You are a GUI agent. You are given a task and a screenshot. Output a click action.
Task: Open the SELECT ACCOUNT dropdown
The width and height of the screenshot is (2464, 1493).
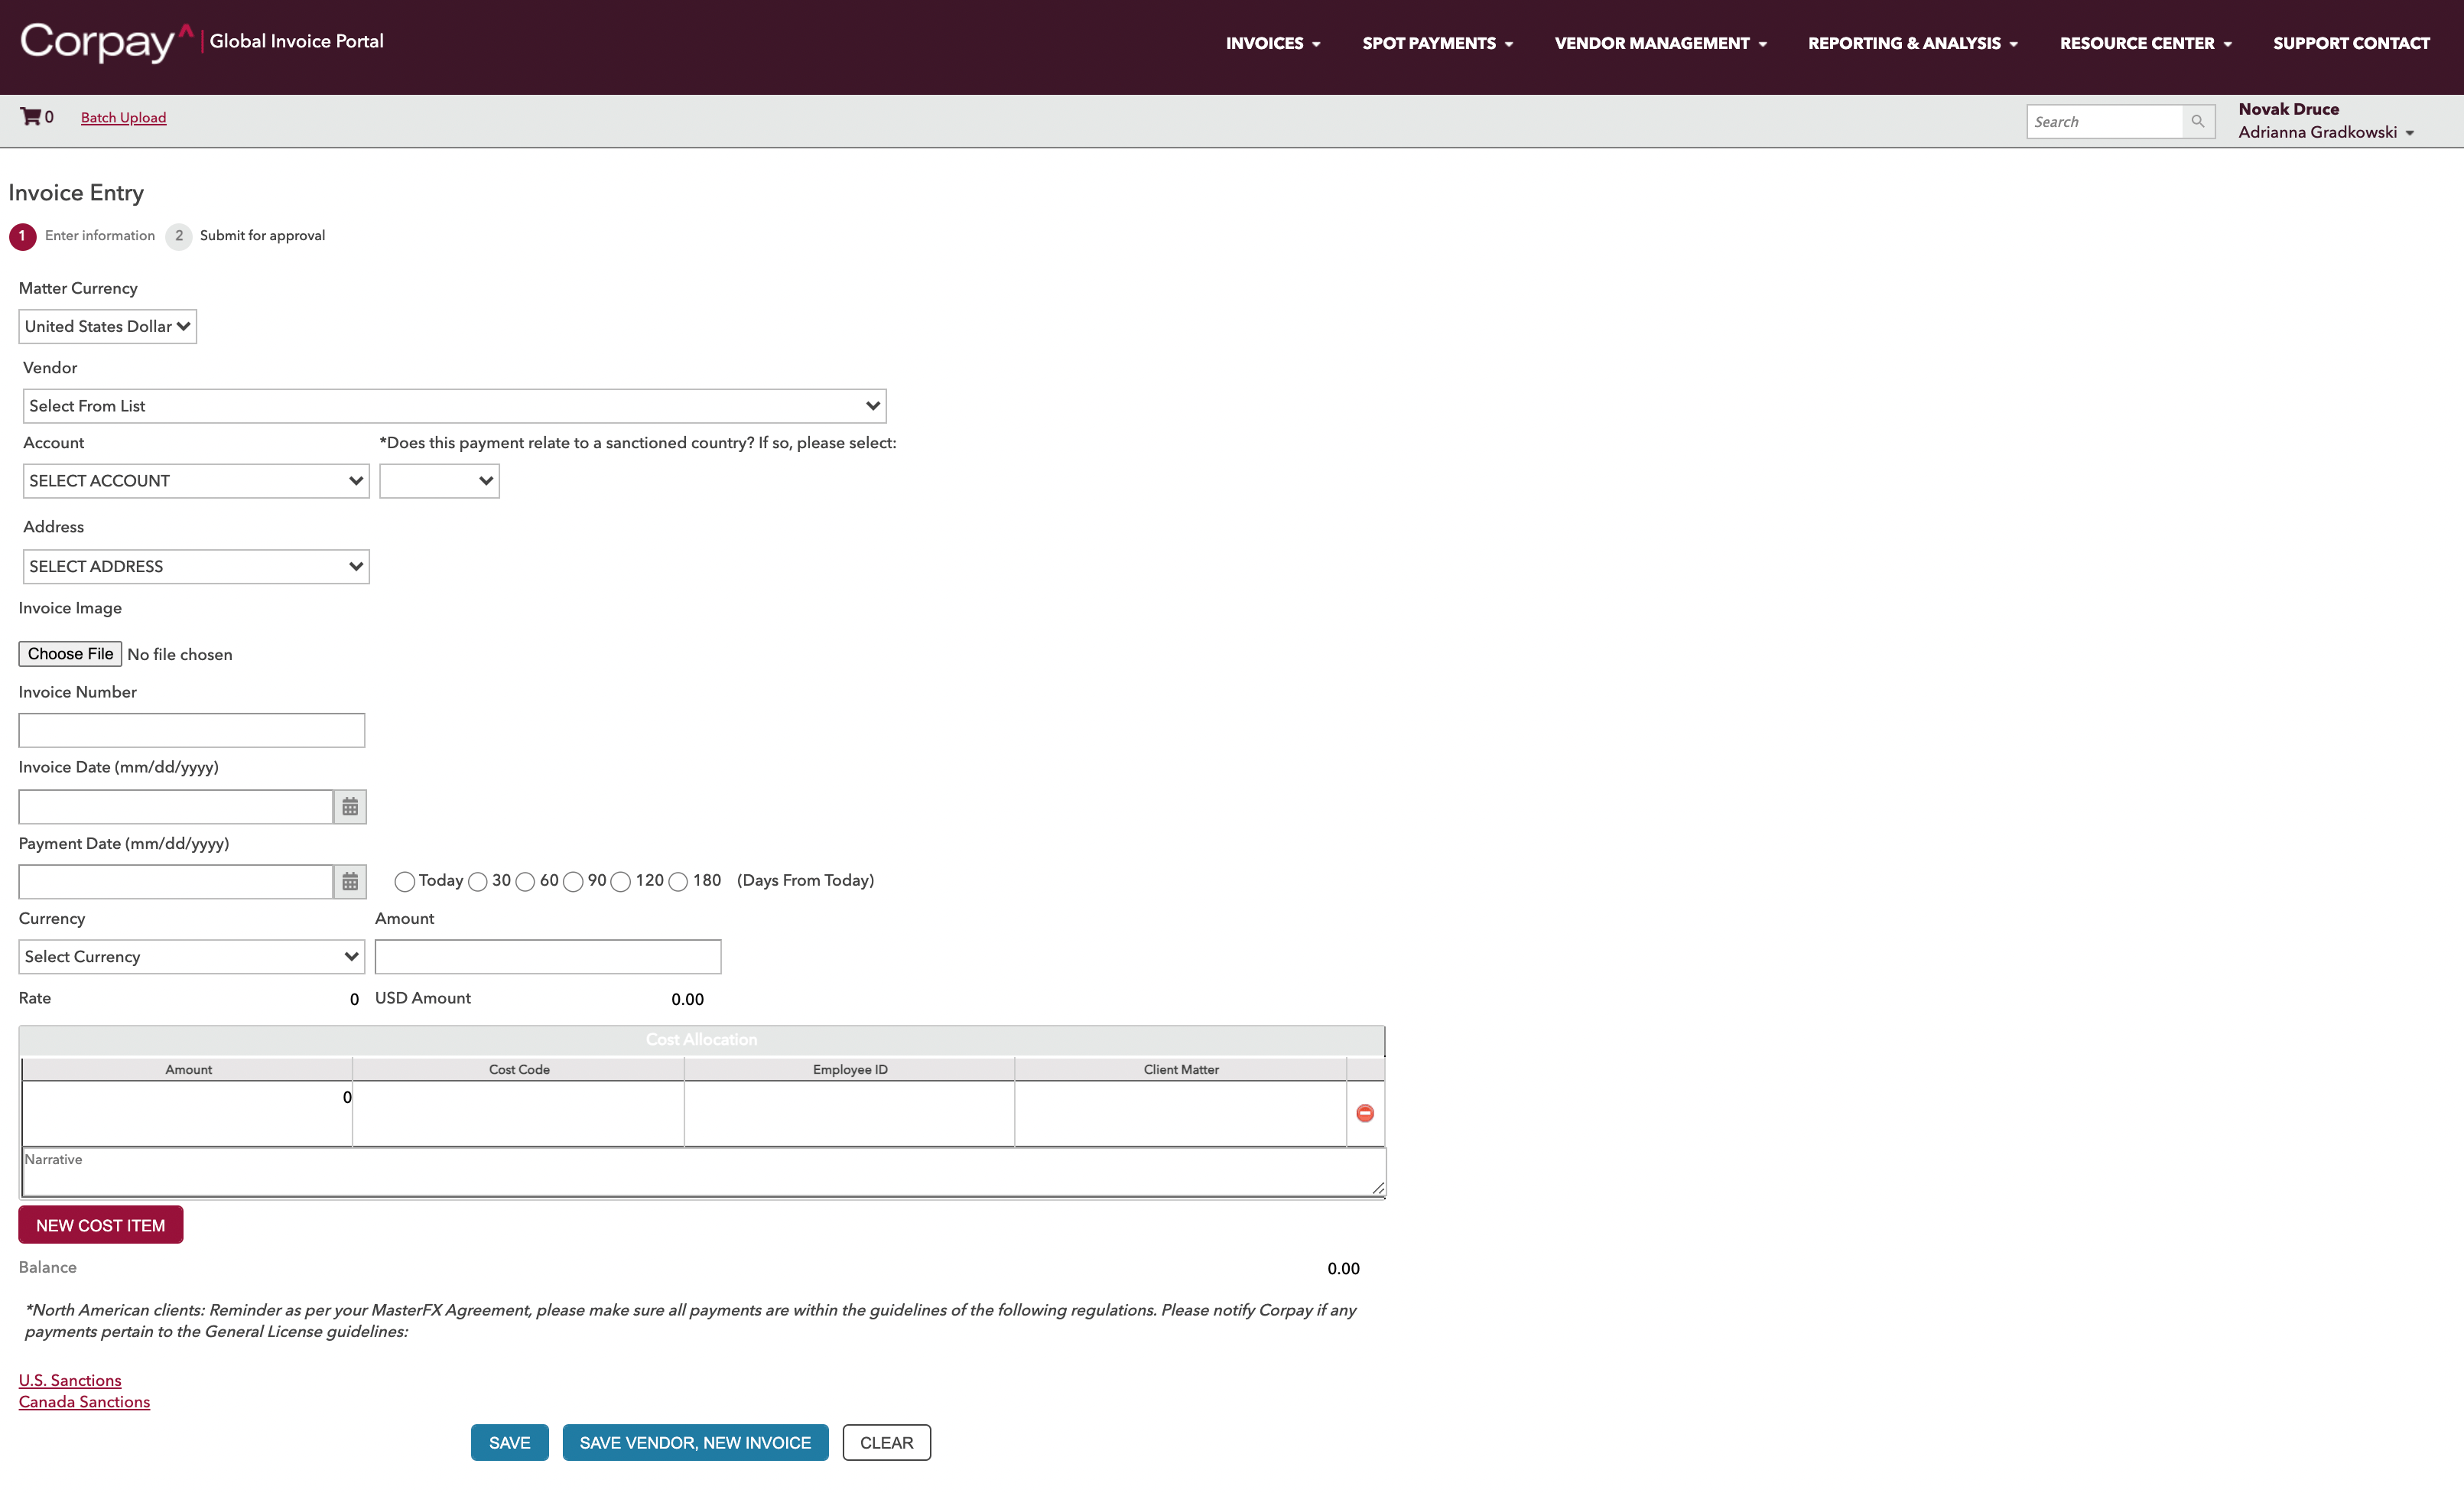pyautogui.click(x=196, y=481)
